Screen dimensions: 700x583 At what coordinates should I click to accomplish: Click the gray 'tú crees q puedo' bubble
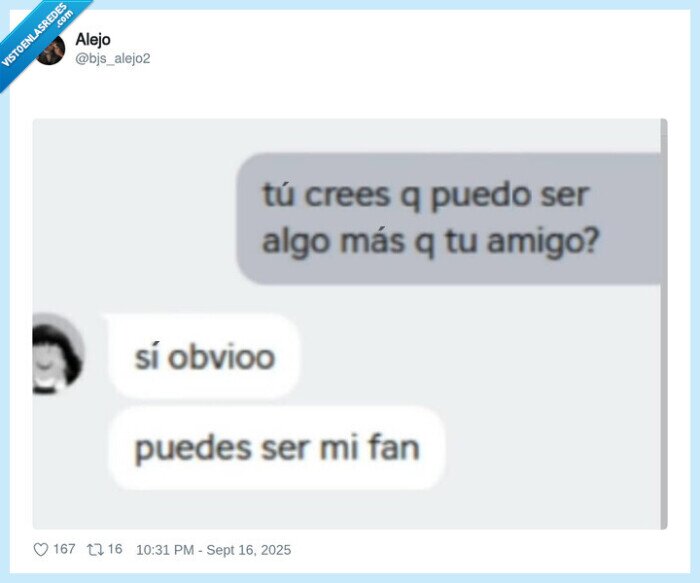click(x=449, y=219)
